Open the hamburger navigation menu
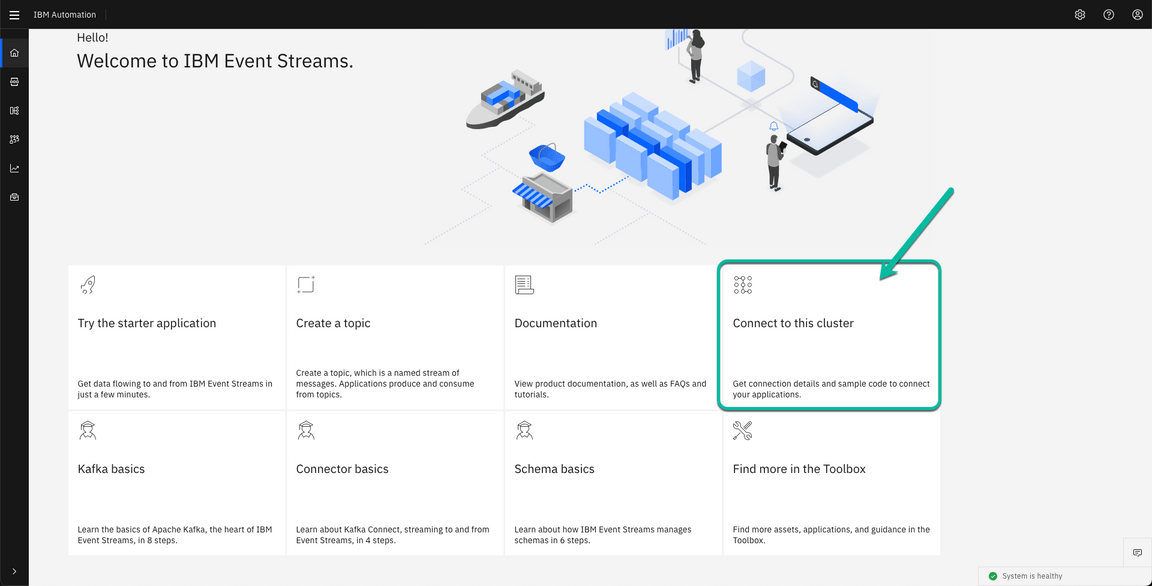Screen dimensions: 1152x586 coord(13,14)
